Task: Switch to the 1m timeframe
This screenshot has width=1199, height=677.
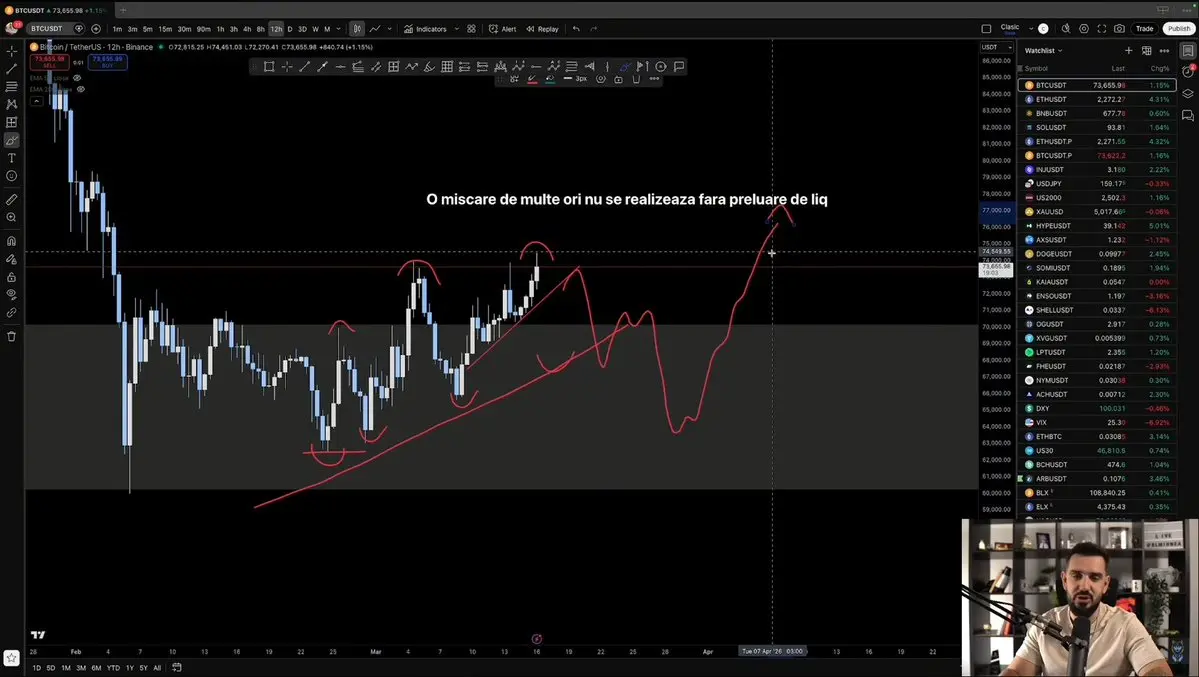Action: 117,29
